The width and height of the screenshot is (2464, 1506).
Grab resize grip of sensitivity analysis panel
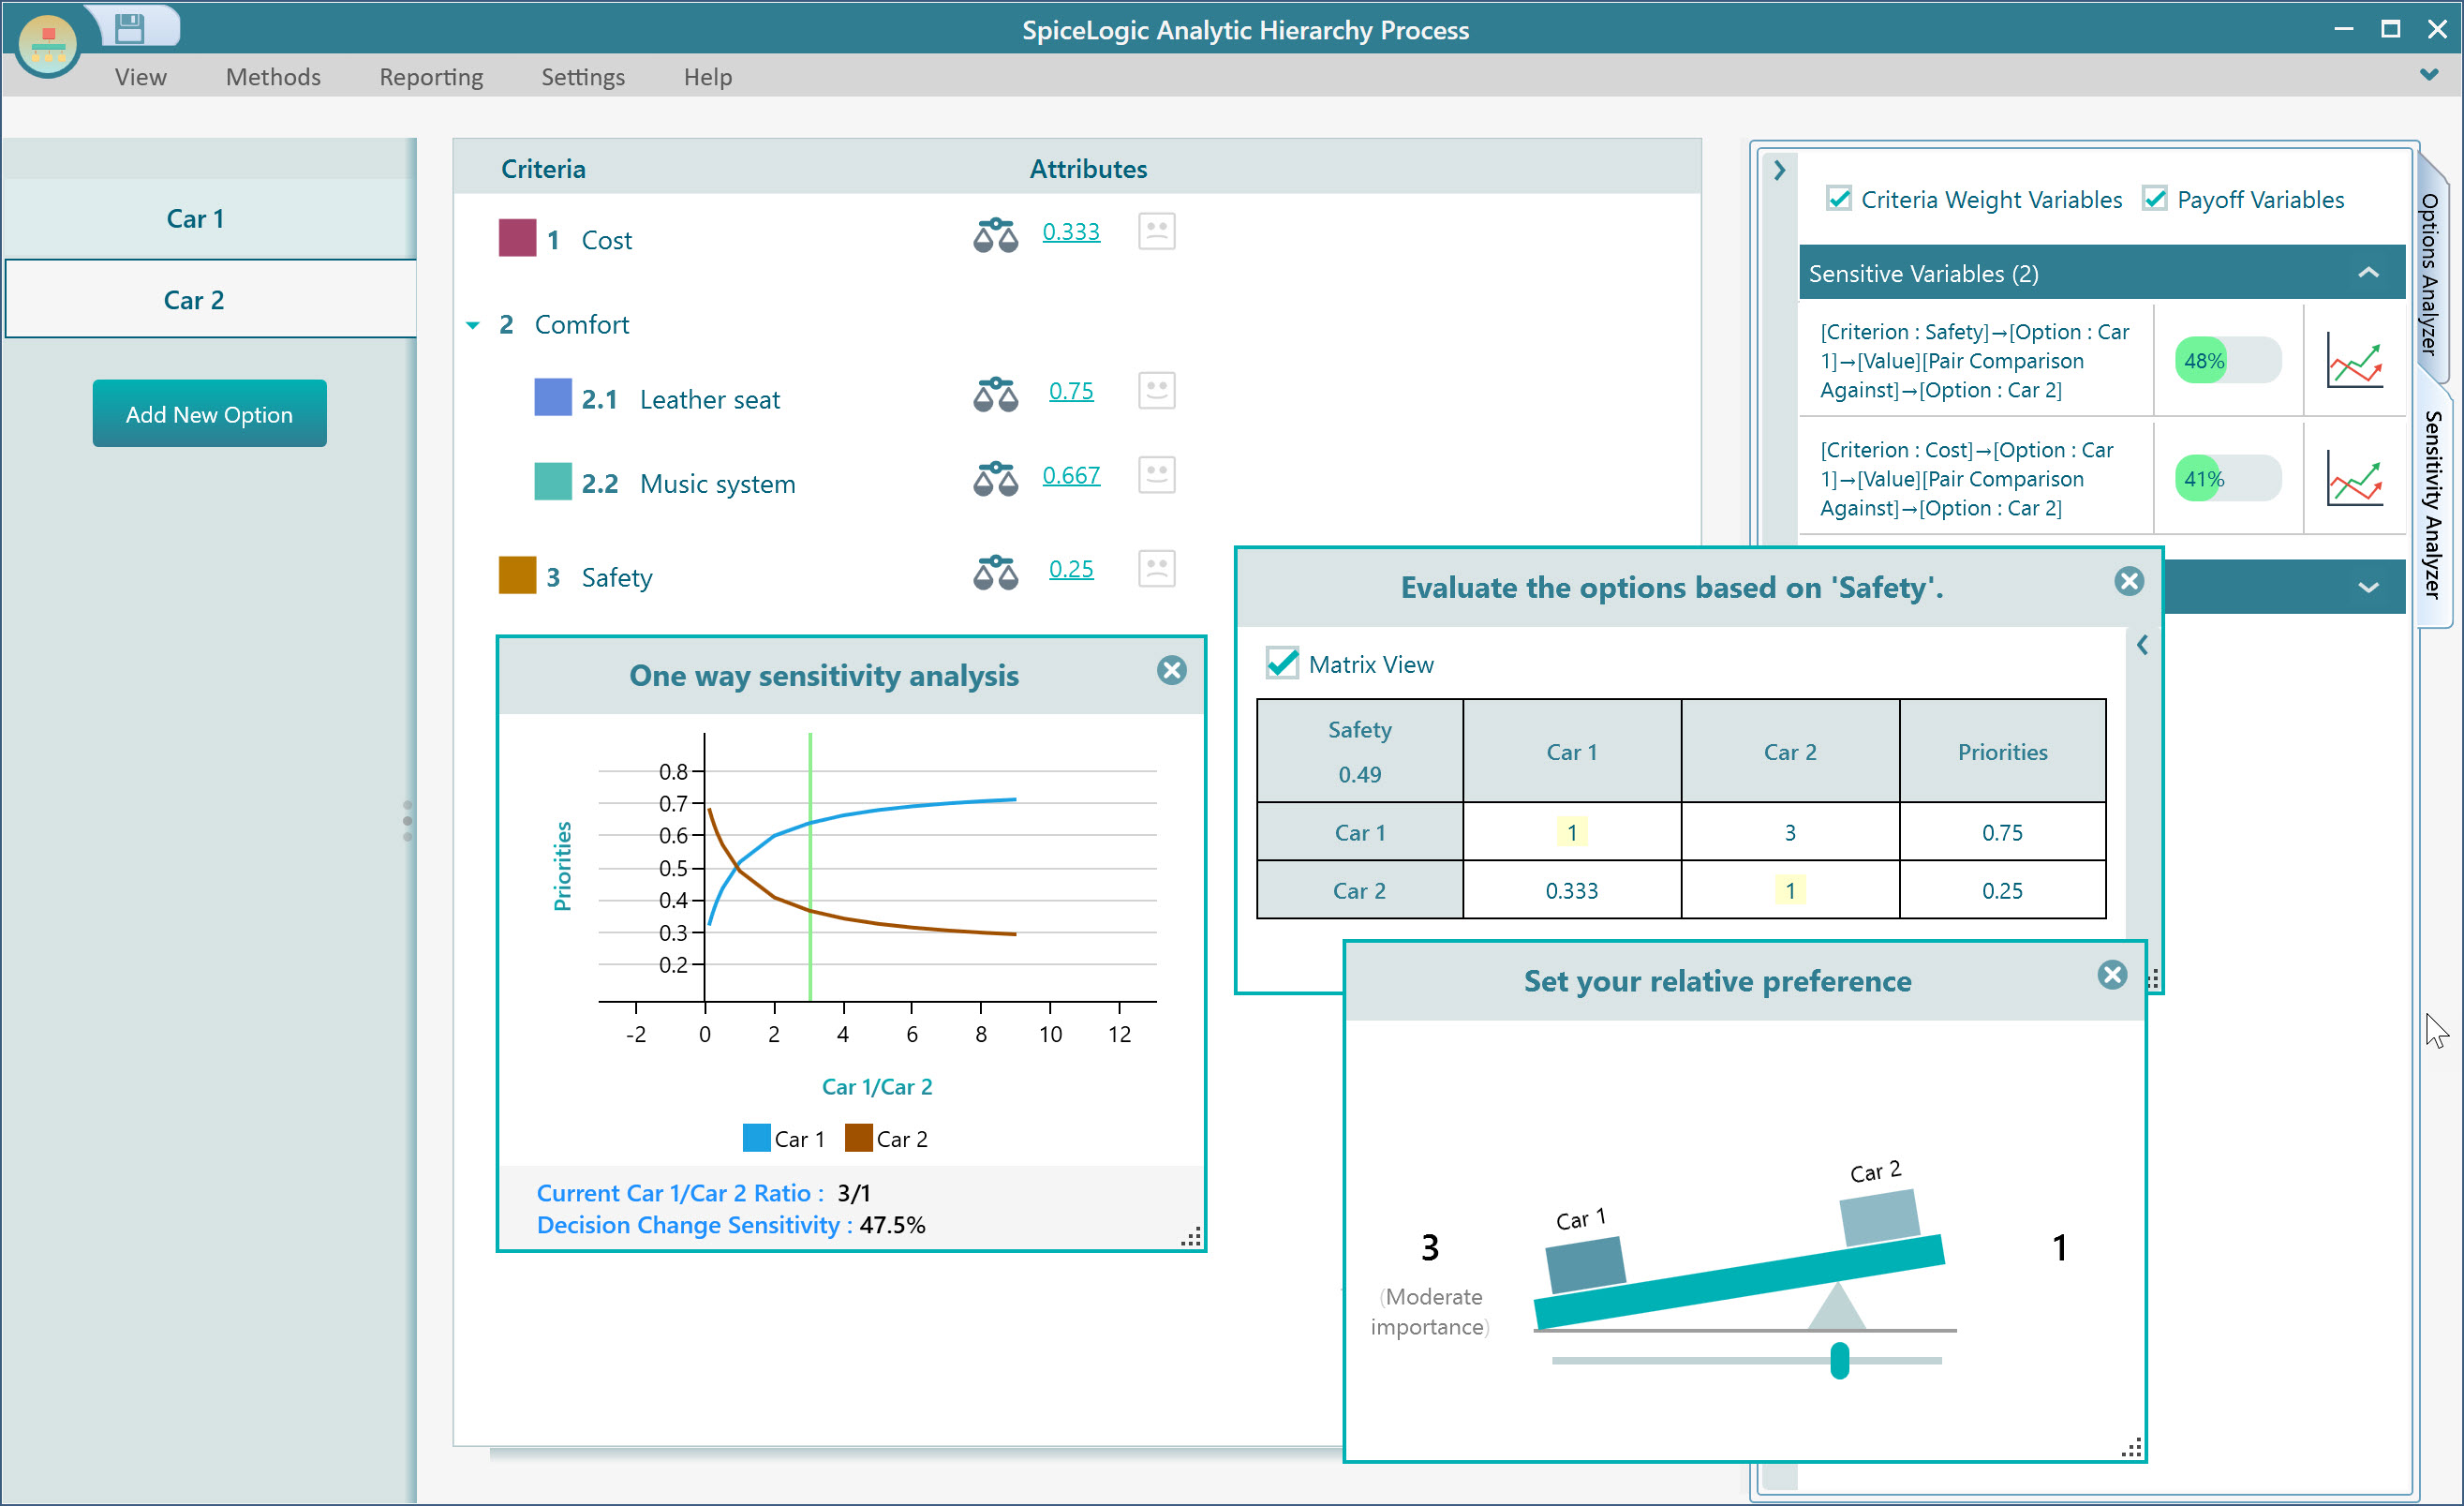pyautogui.click(x=1190, y=1236)
